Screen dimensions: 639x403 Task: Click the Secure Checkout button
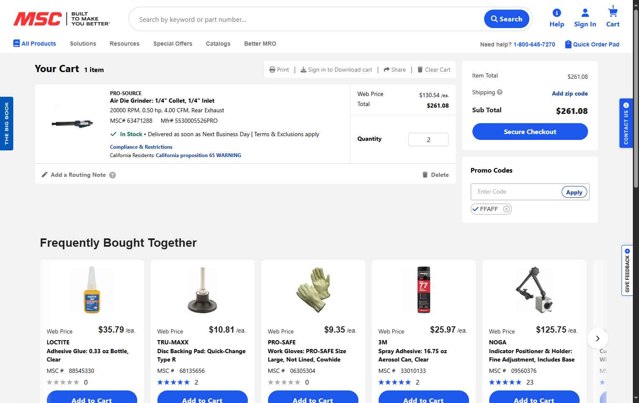529,131
